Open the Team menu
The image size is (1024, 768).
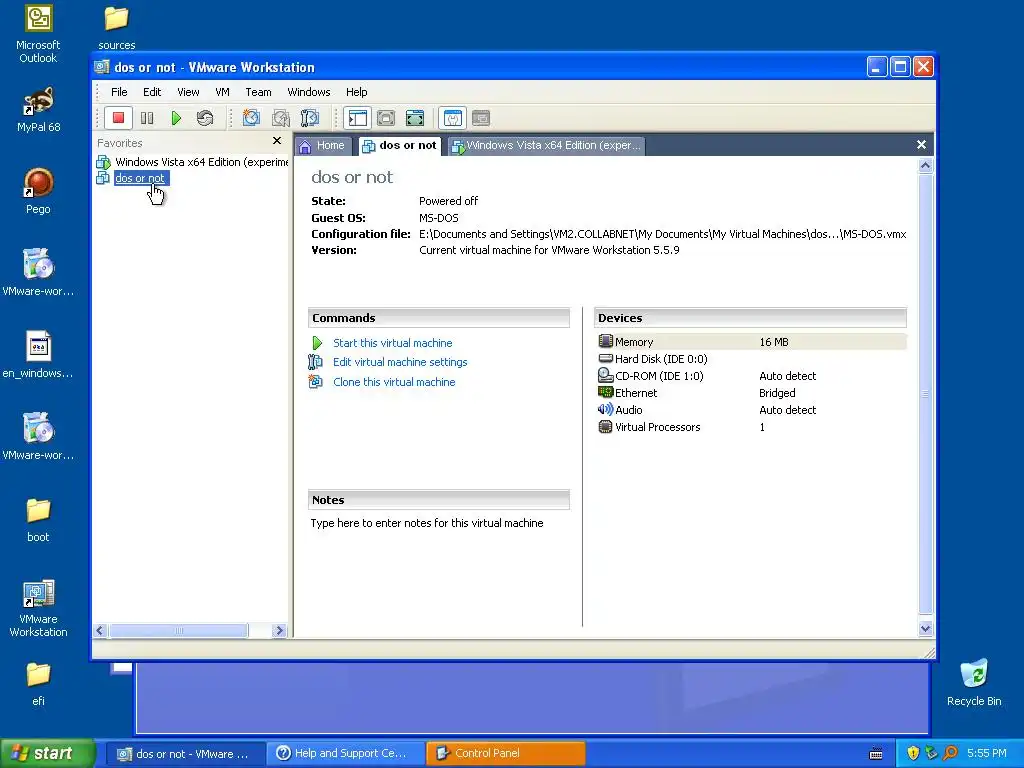coord(258,92)
